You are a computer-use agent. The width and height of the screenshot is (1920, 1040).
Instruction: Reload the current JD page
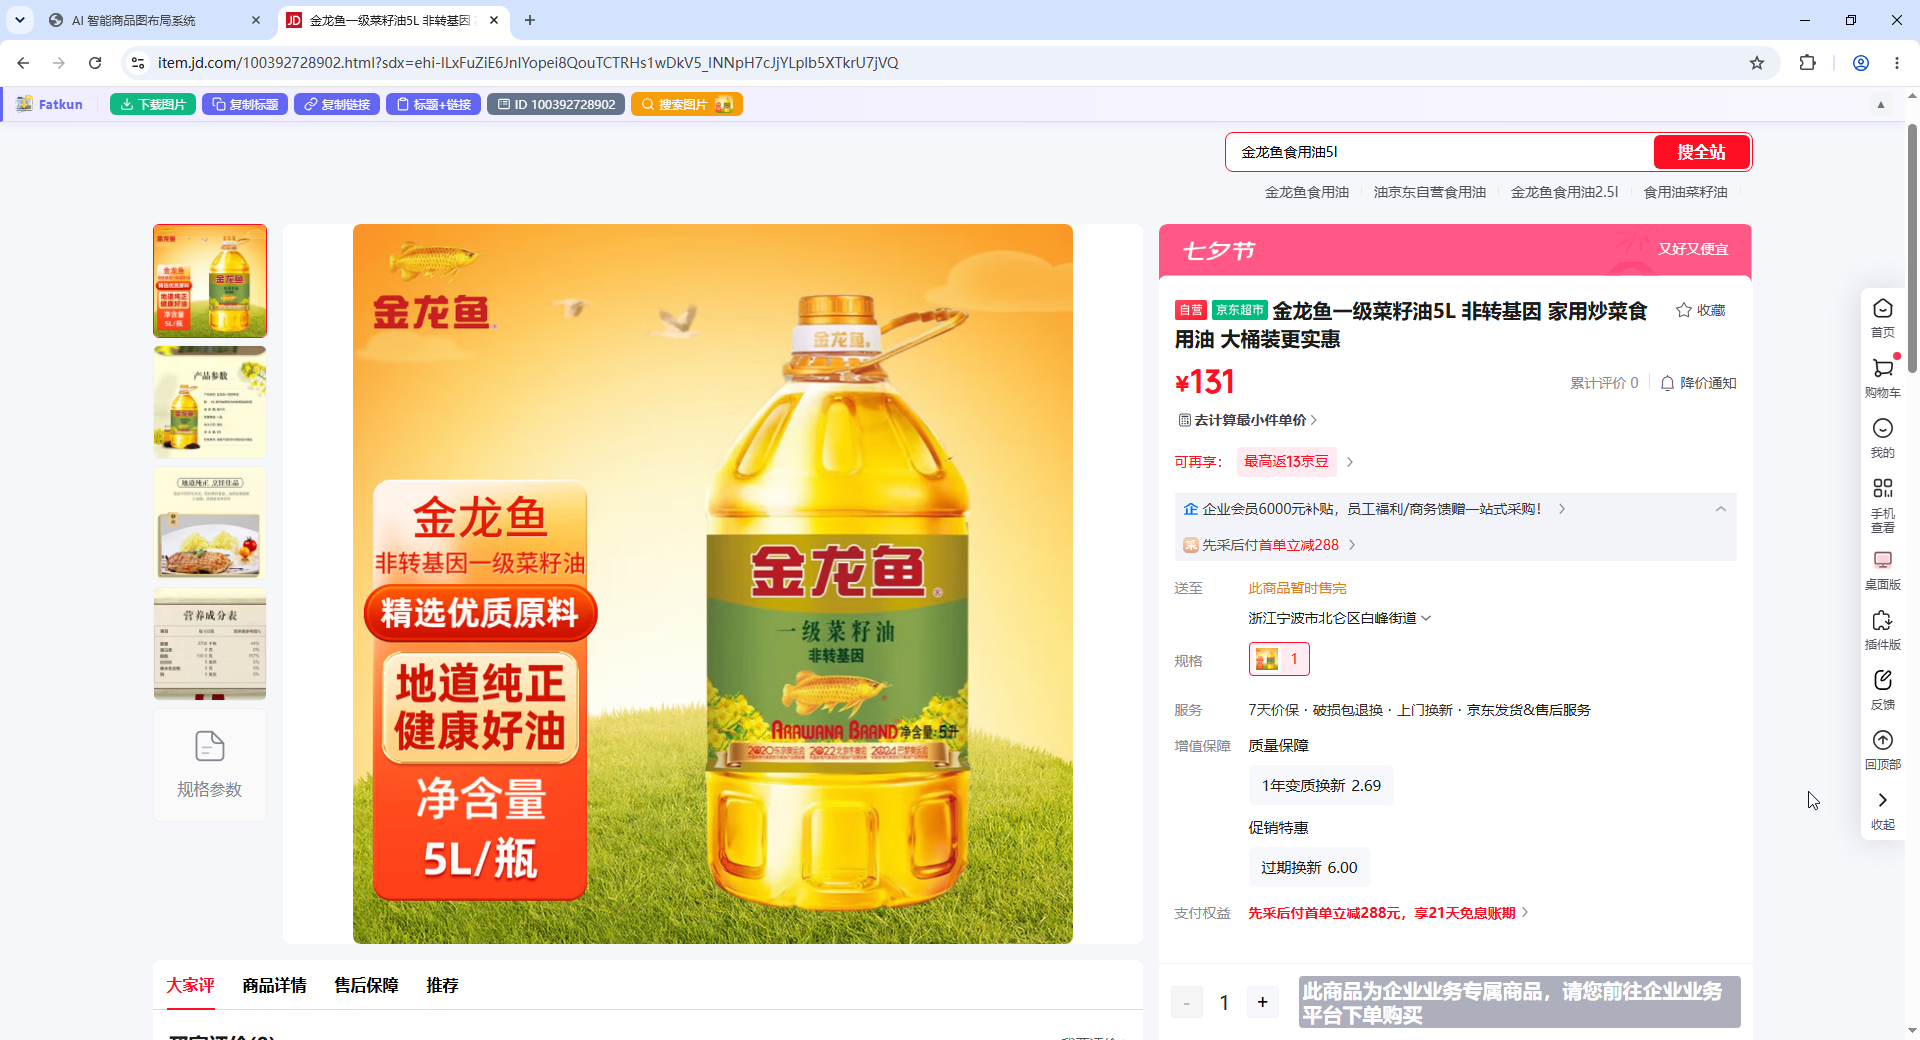tap(95, 63)
